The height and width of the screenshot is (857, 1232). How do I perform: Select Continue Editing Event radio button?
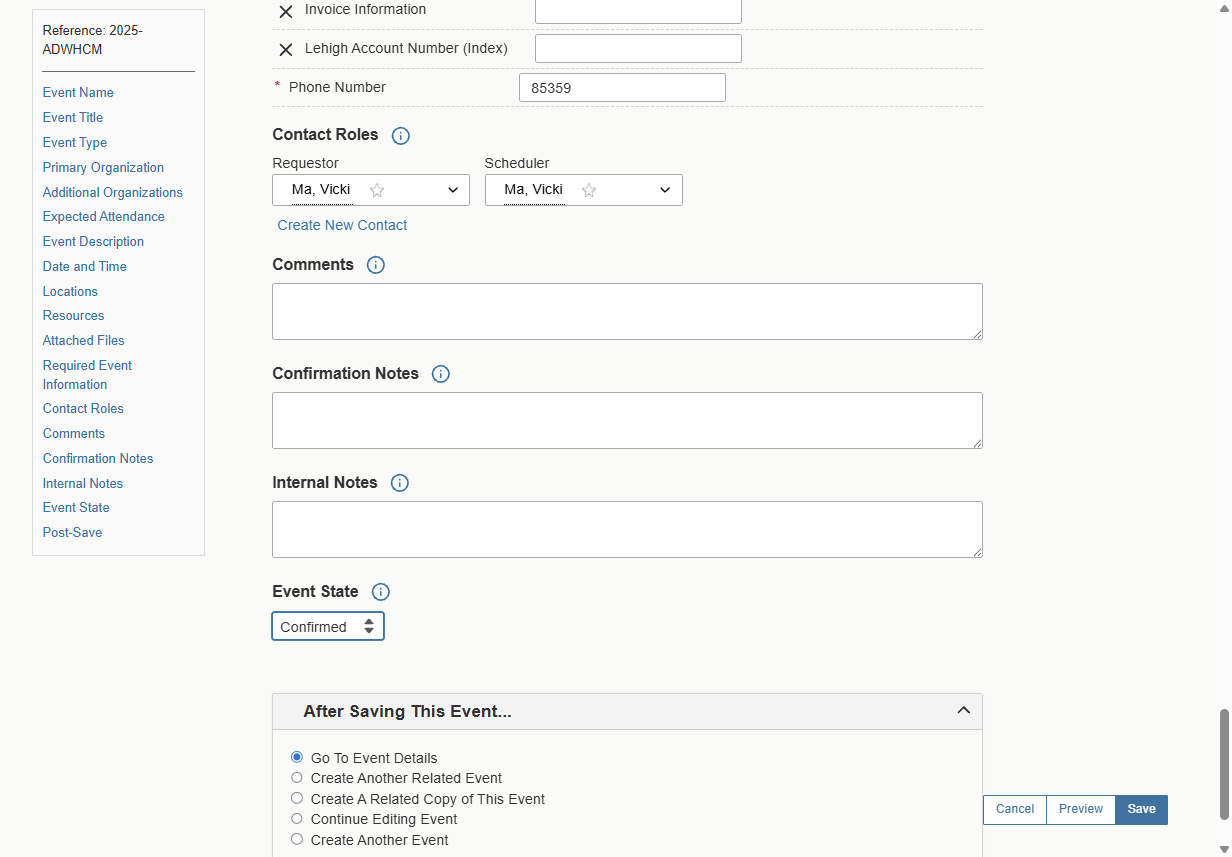click(x=297, y=818)
